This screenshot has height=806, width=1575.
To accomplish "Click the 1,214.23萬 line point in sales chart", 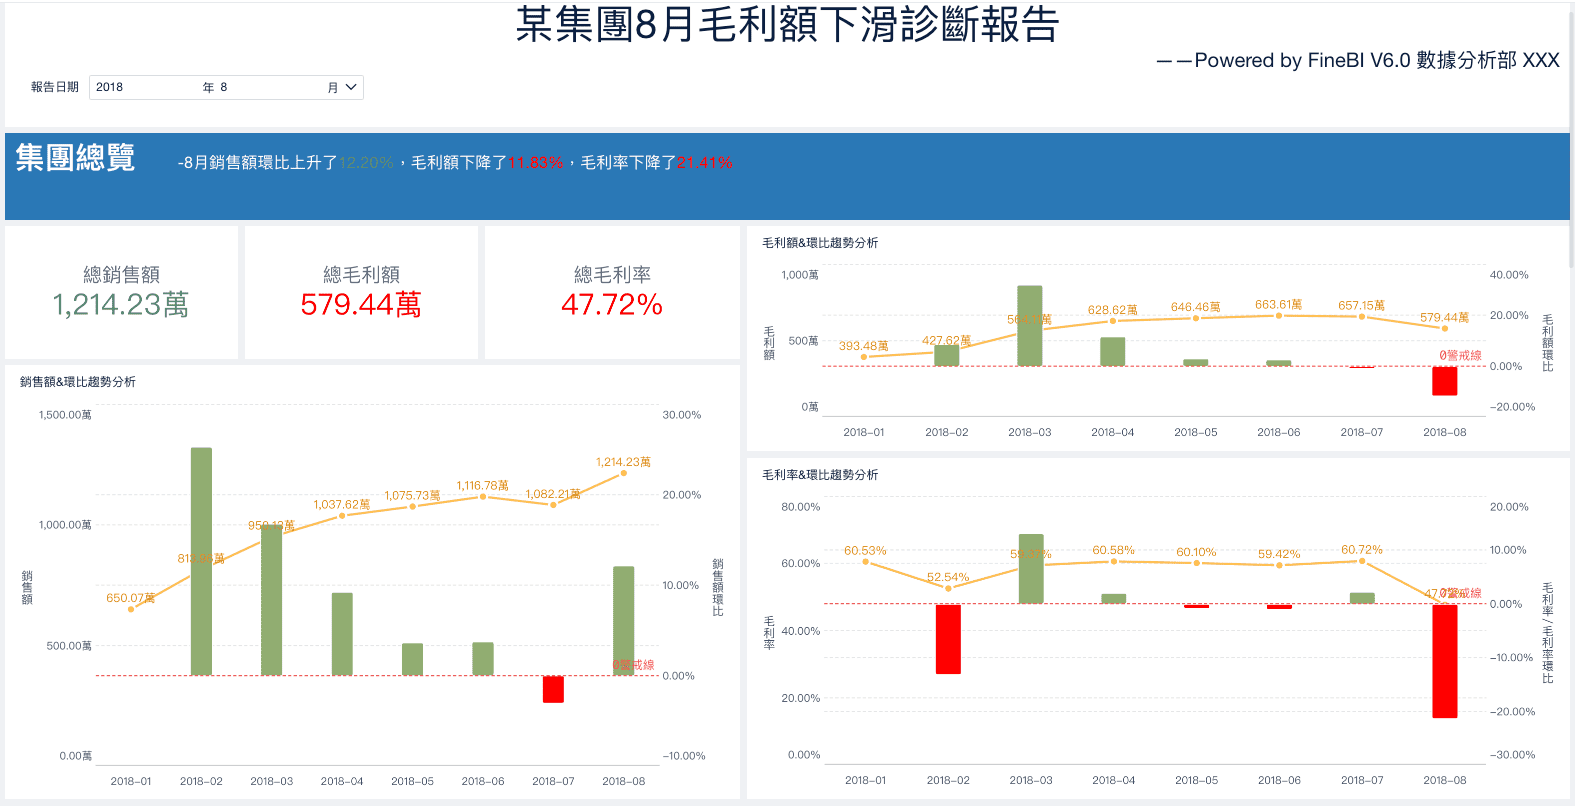I will (624, 473).
